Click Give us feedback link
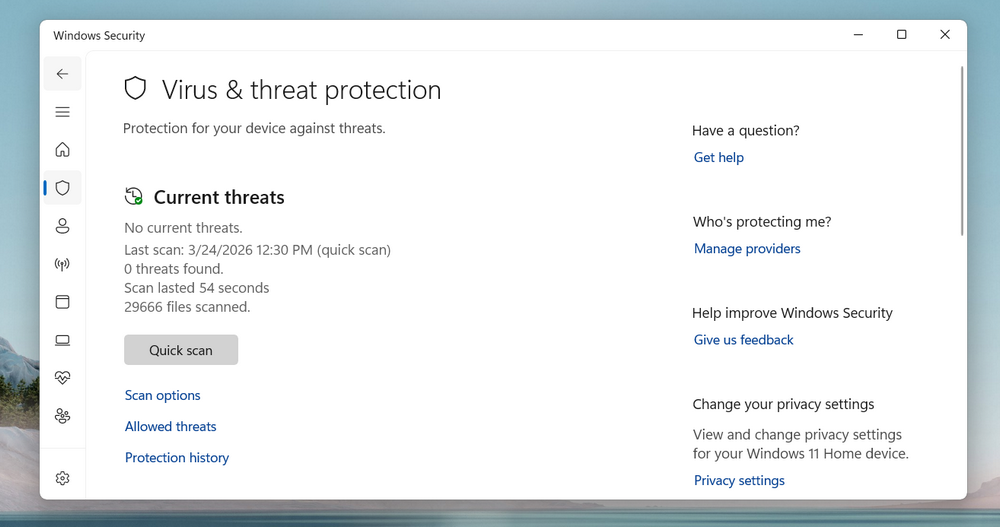Viewport: 1000px width, 527px height. tap(744, 340)
